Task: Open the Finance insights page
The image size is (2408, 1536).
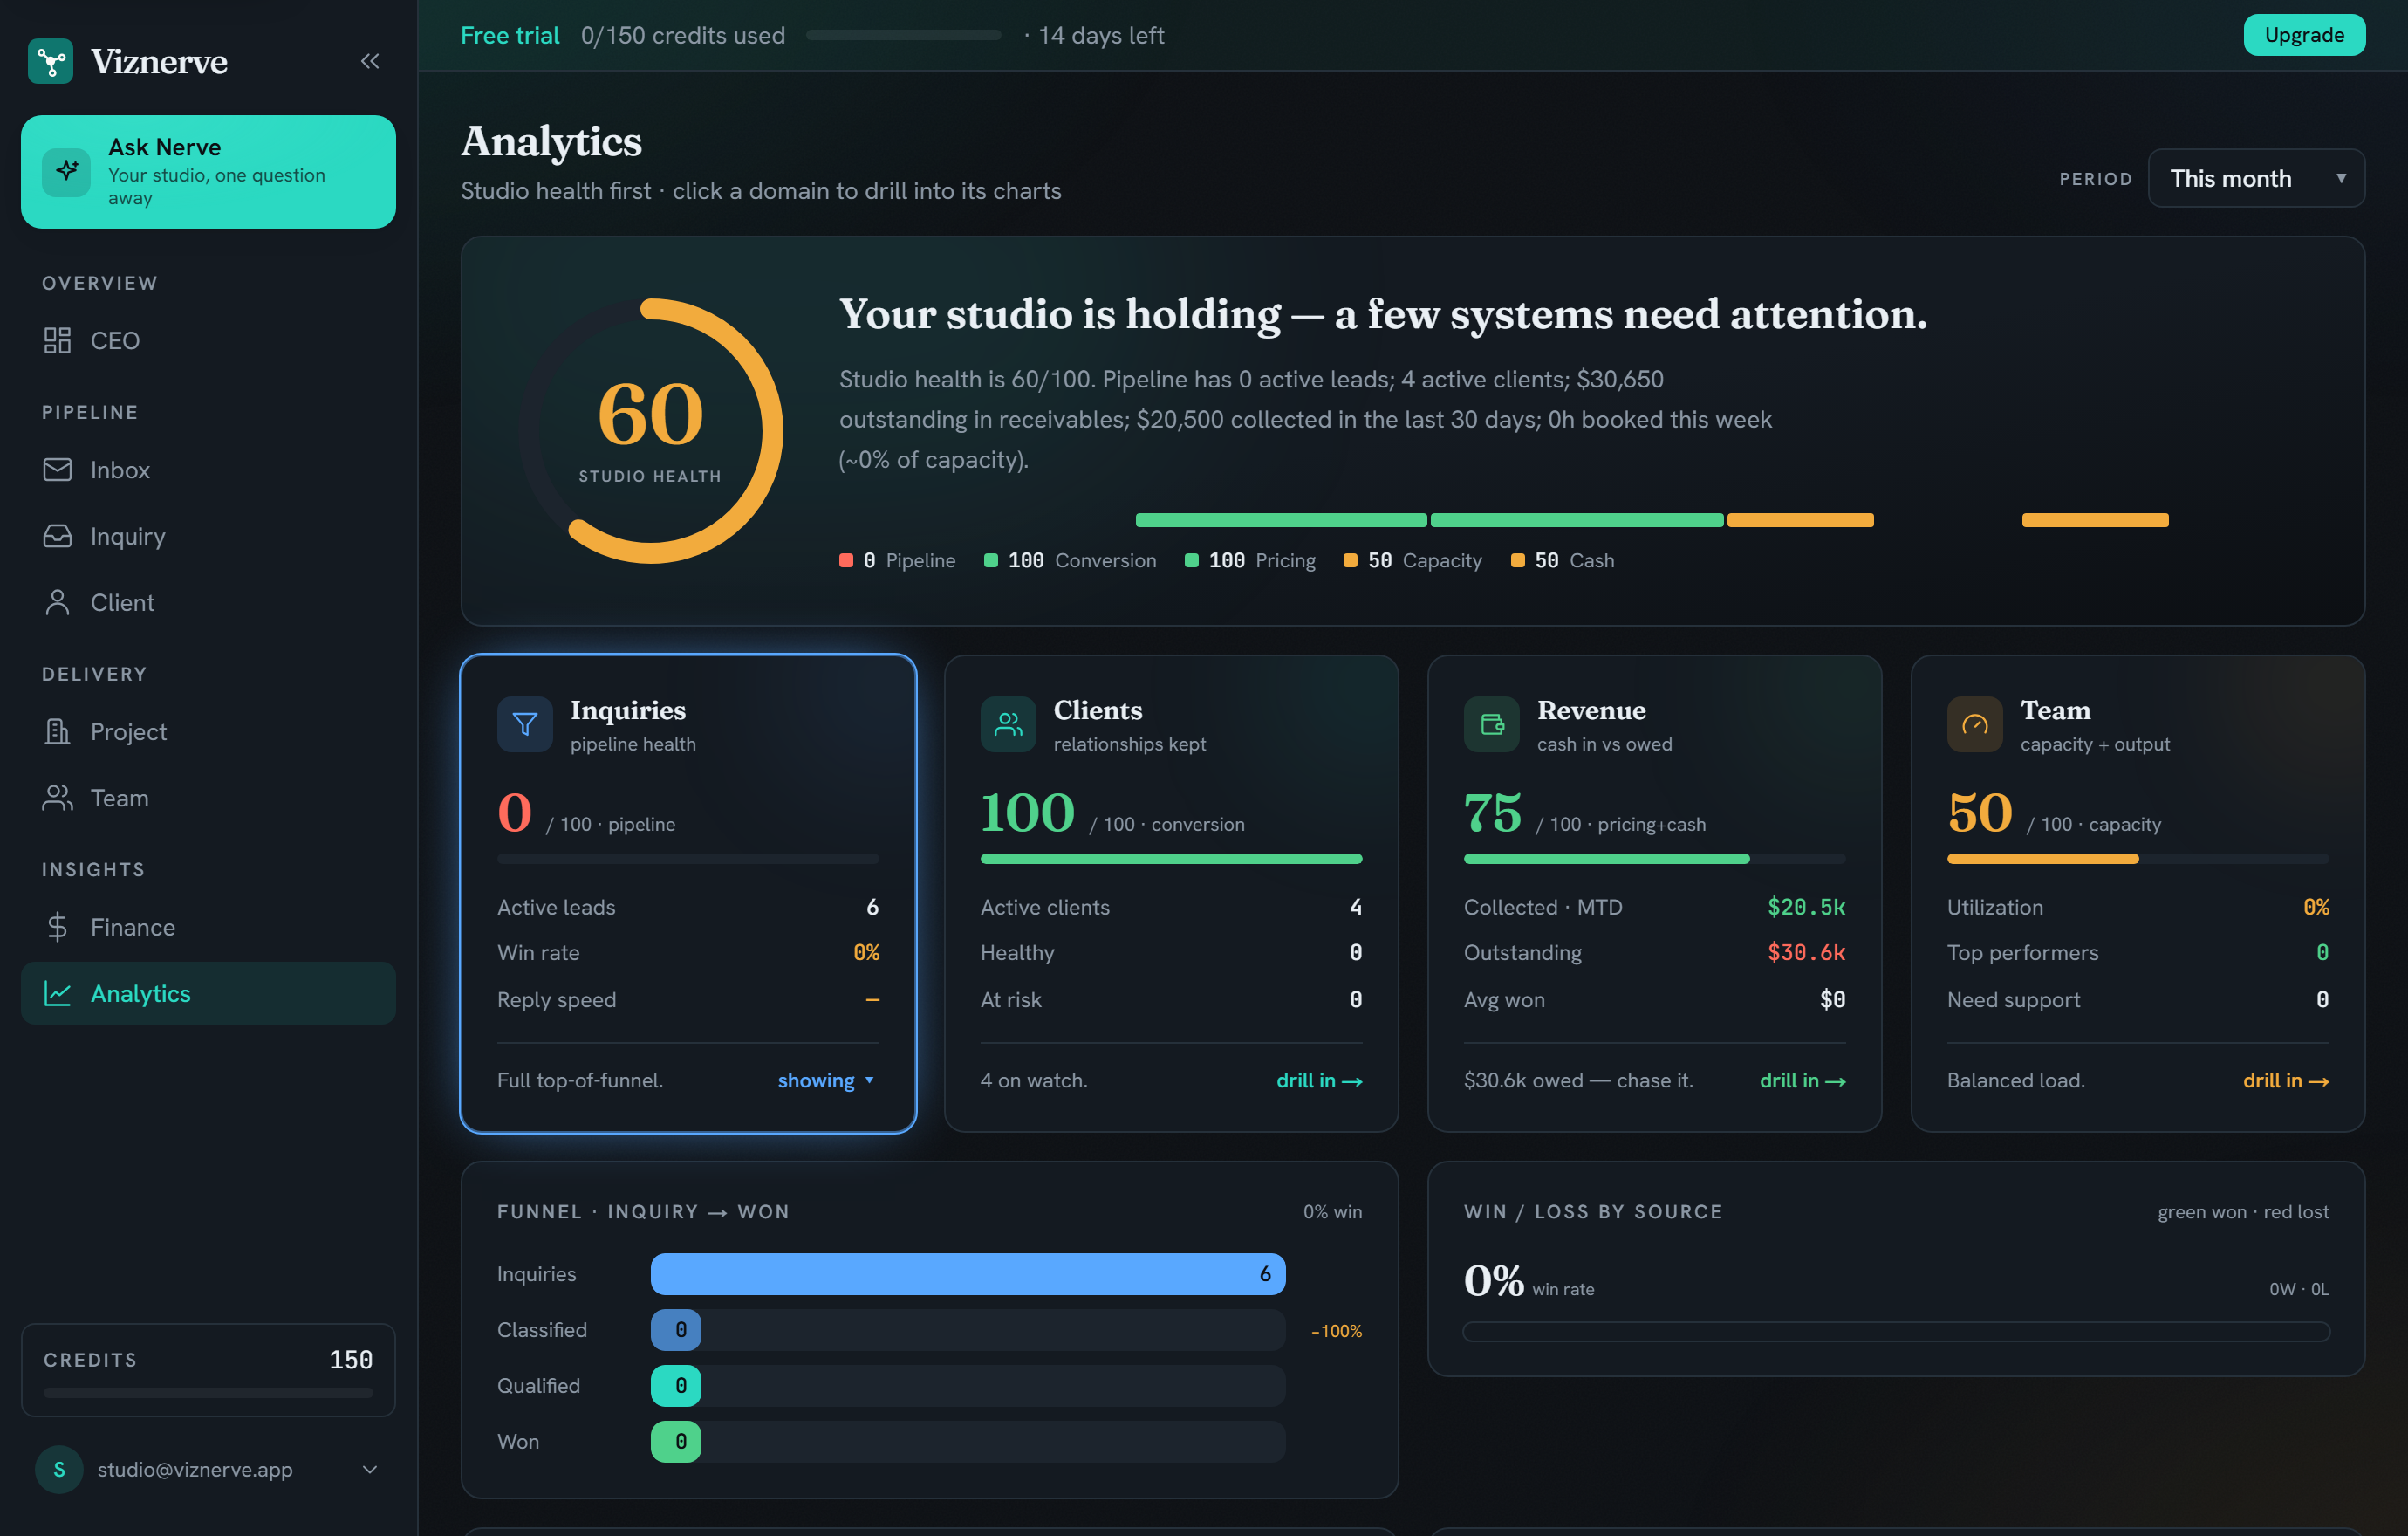Action: pyautogui.click(x=208, y=927)
